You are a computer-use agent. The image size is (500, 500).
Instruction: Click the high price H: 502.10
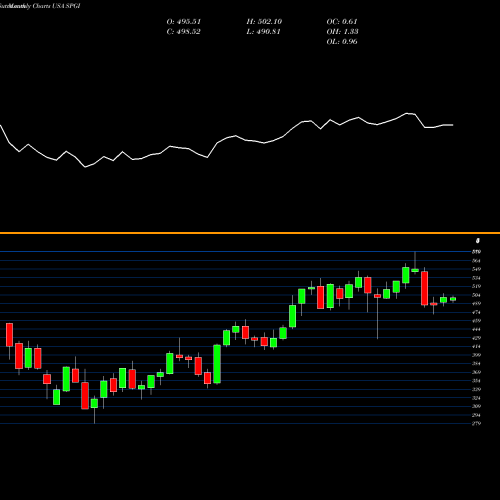264,22
